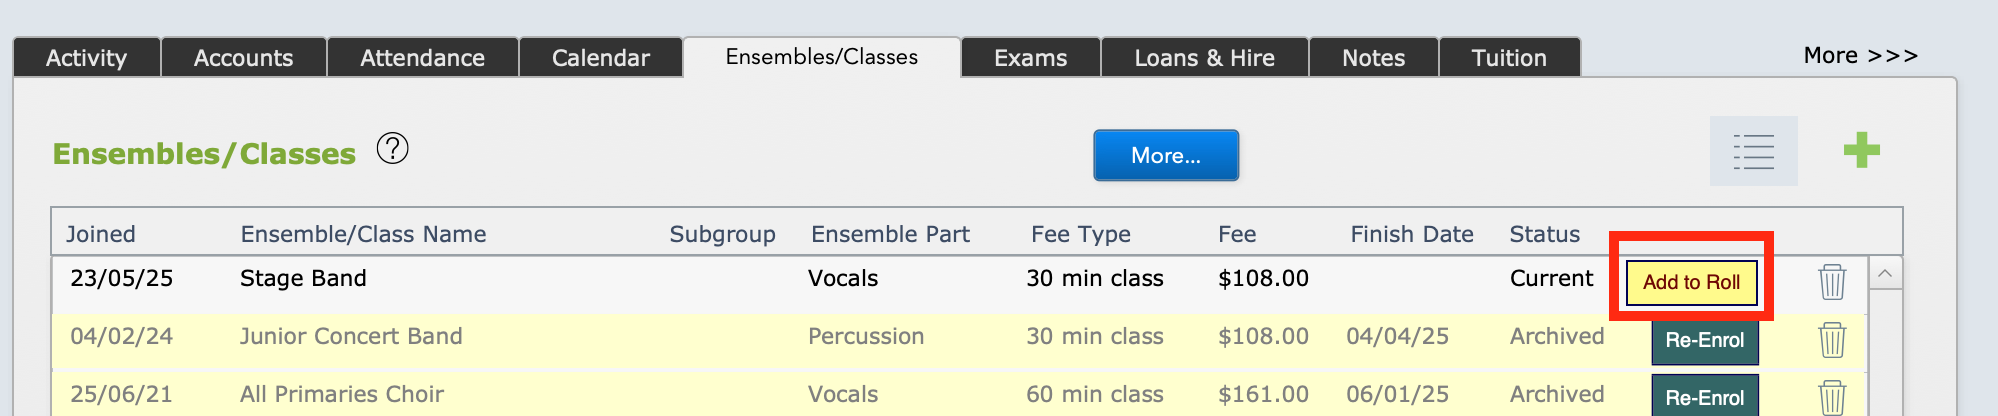The width and height of the screenshot is (1998, 416).
Task: Select the Stage Band row name
Action: 303,278
